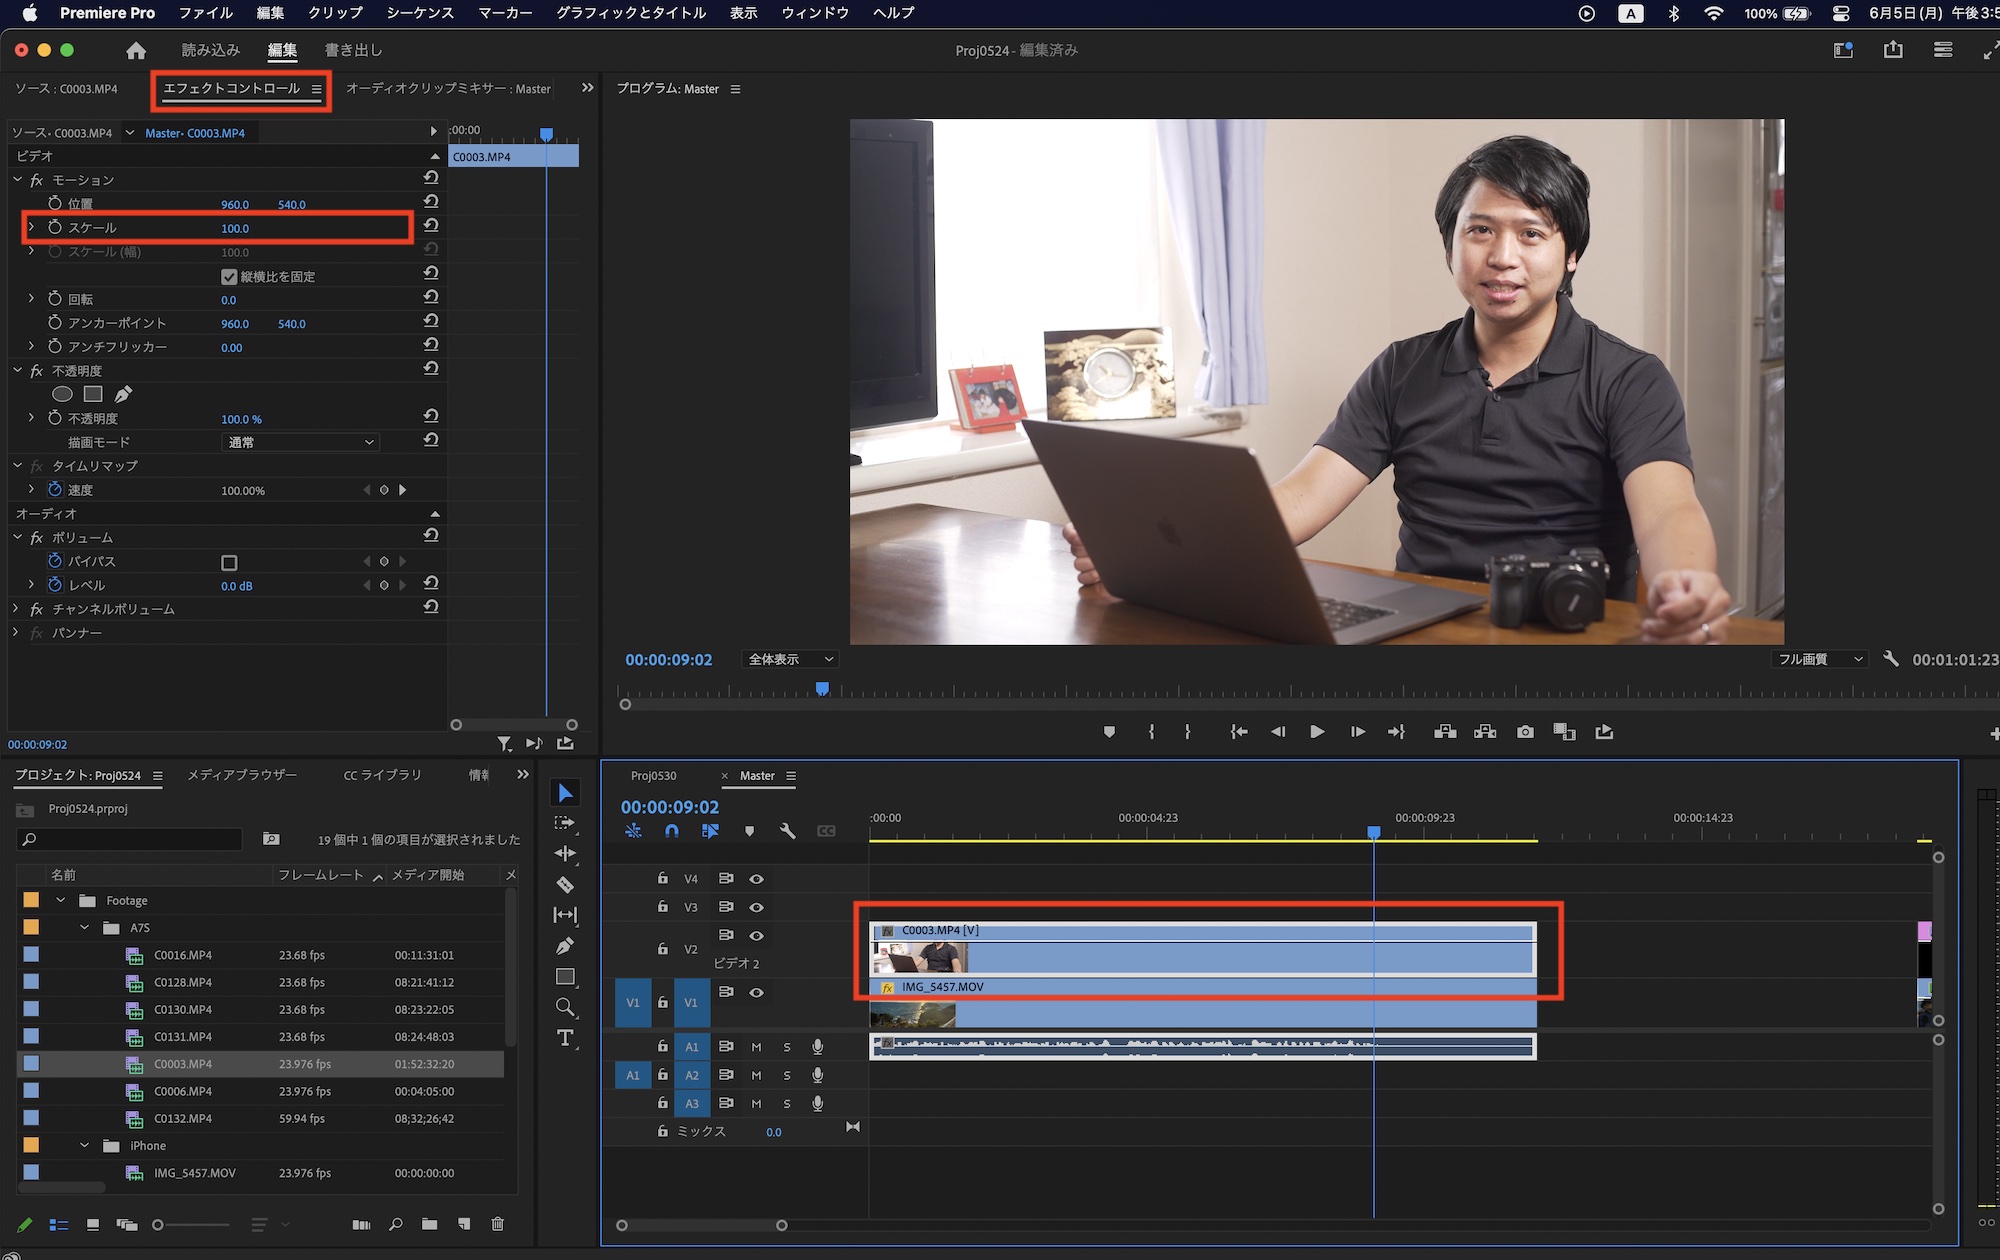Click the Export Frame camera icon
The height and width of the screenshot is (1260, 2000).
point(1525,732)
